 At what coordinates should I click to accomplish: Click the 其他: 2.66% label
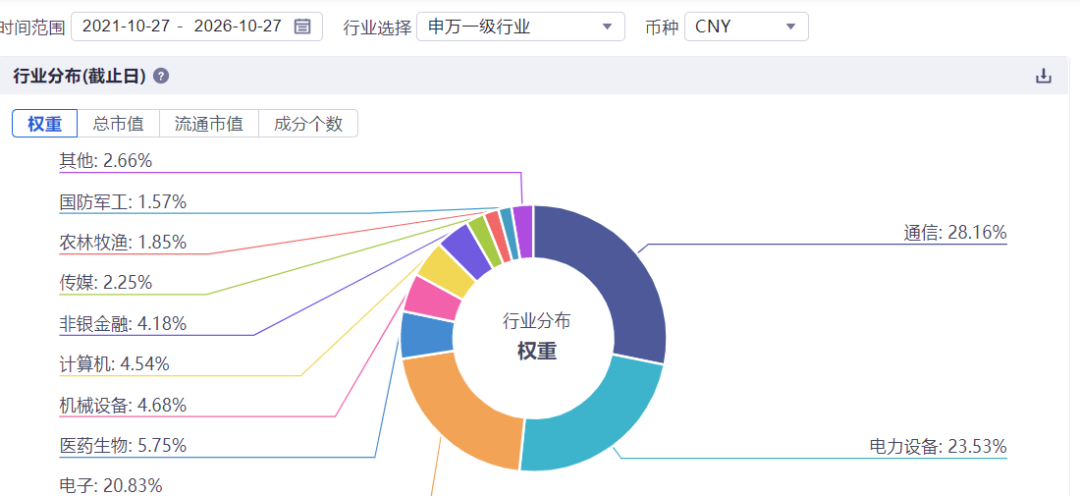pyautogui.click(x=105, y=161)
